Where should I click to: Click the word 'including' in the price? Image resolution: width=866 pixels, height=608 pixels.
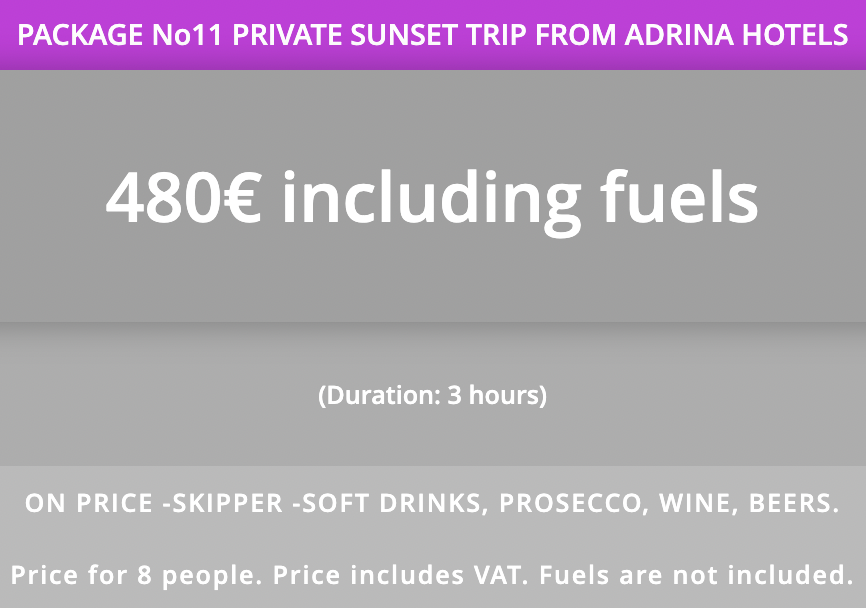[431, 202]
